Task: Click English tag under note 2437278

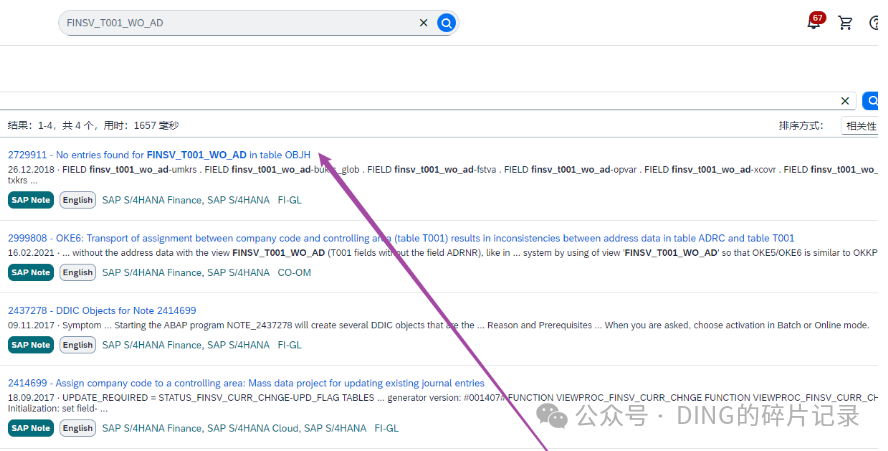Action: [x=78, y=345]
